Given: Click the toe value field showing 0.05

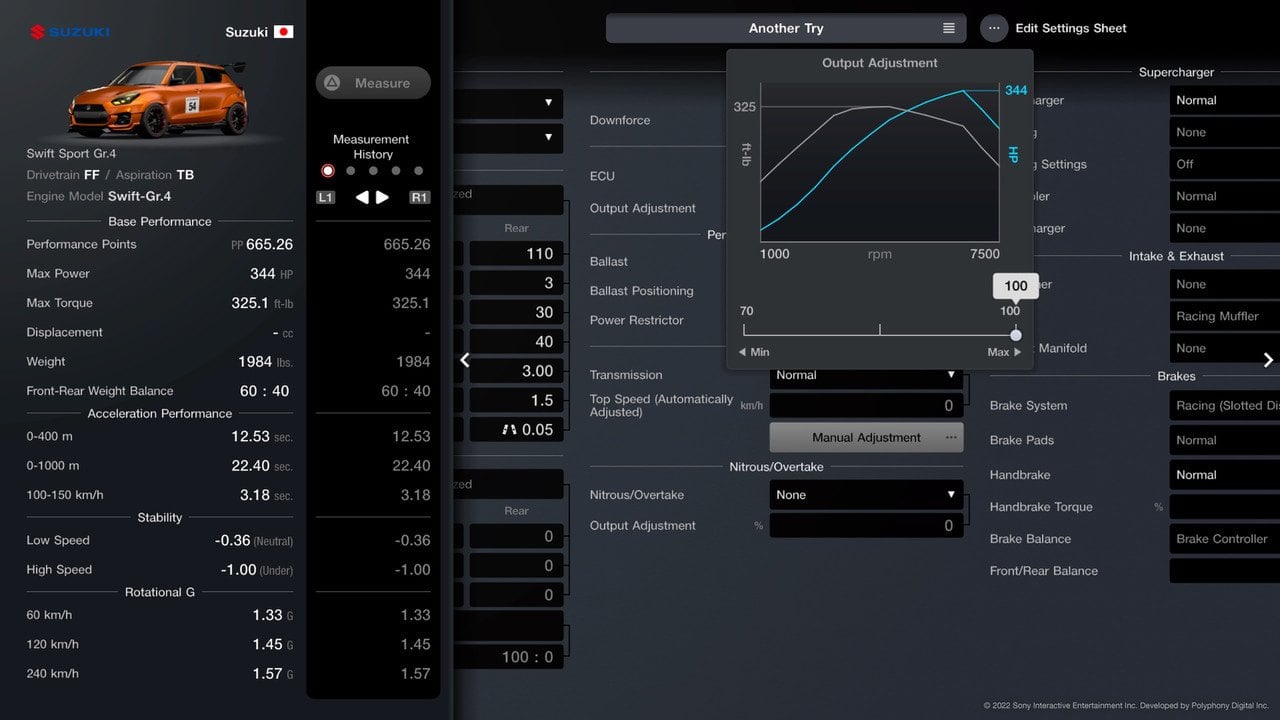Looking at the screenshot, I should pyautogui.click(x=516, y=429).
